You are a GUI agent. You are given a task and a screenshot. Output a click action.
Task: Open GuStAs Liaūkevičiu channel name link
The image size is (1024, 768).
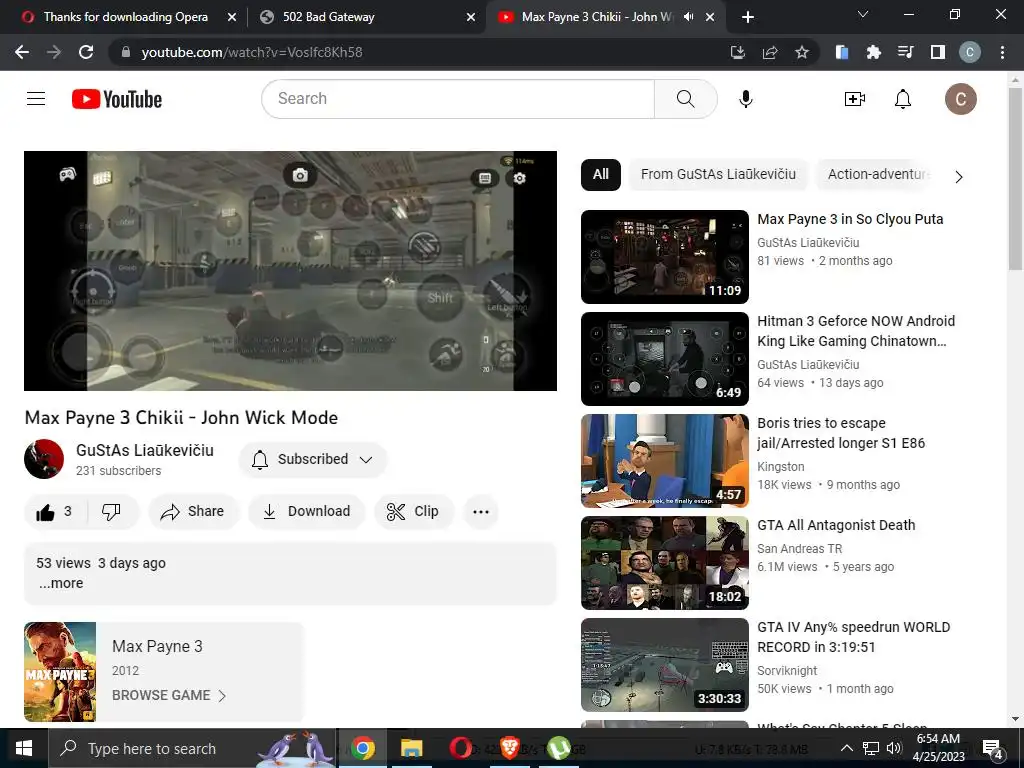[144, 450]
